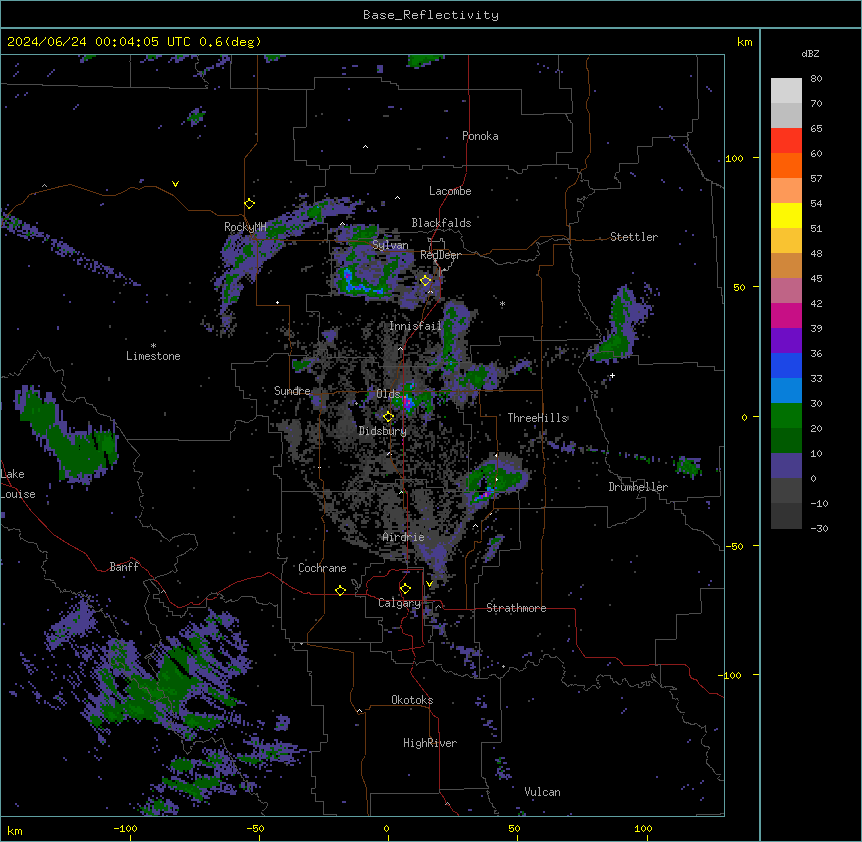The image size is (862, 842).
Task: Click the magenta storm core east of Olds
Action: (x=407, y=402)
